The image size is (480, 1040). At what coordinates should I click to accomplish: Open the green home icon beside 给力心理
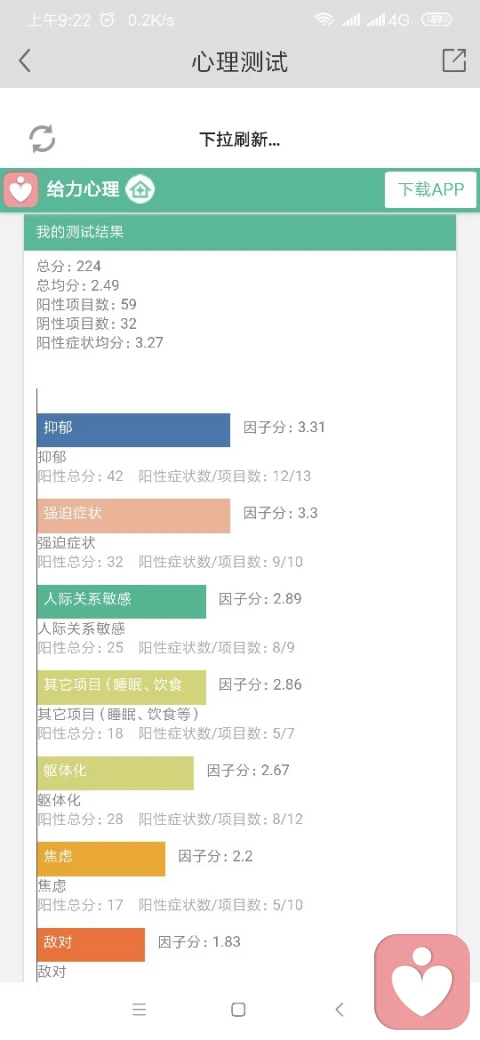point(140,190)
